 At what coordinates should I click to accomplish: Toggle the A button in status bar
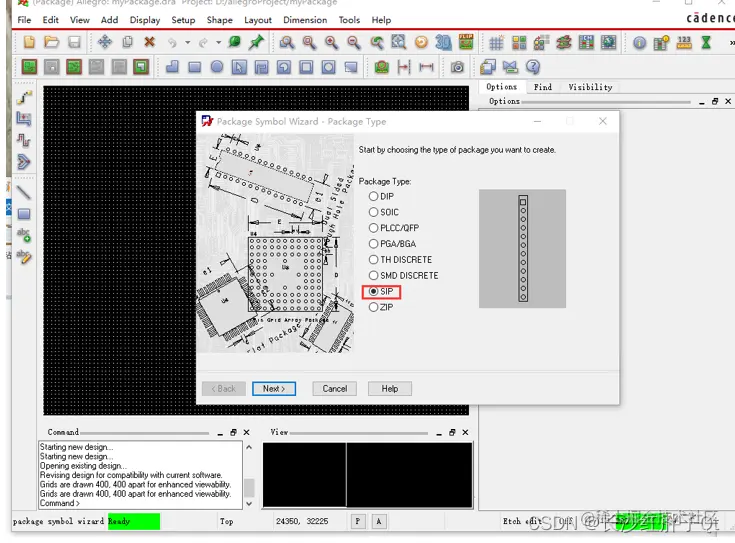coord(379,521)
